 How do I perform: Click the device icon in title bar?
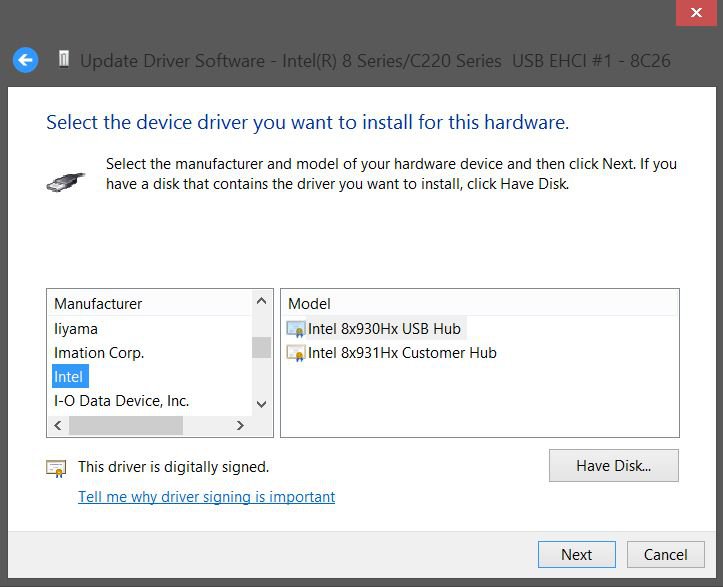coord(64,60)
